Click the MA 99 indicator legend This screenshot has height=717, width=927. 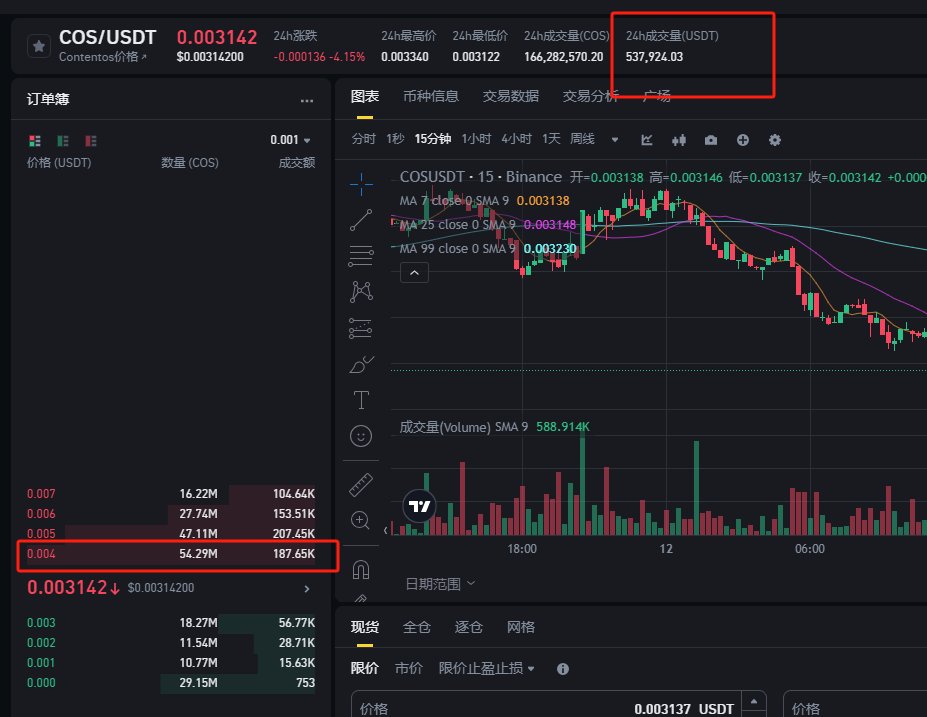tap(488, 249)
